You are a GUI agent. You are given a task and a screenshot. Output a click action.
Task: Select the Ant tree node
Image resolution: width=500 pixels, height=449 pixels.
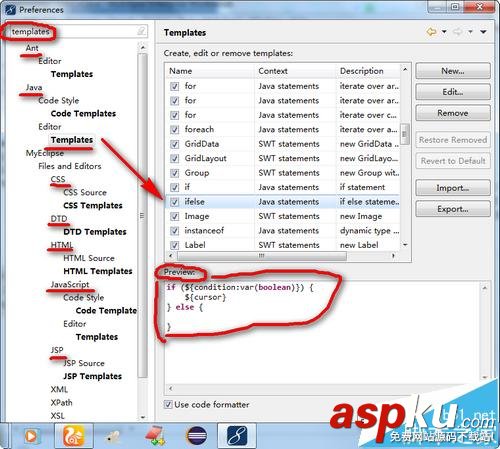pyautogui.click(x=32, y=48)
